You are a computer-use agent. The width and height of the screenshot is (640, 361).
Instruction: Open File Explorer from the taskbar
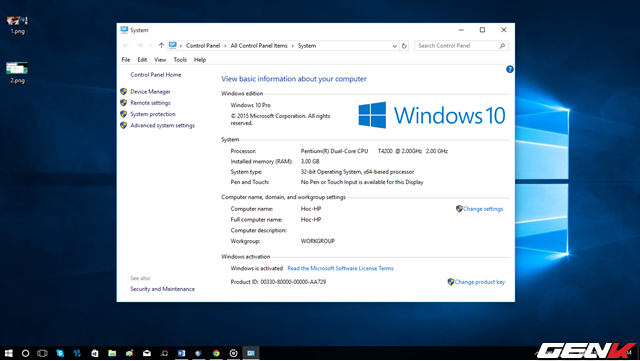pyautogui.click(x=112, y=353)
